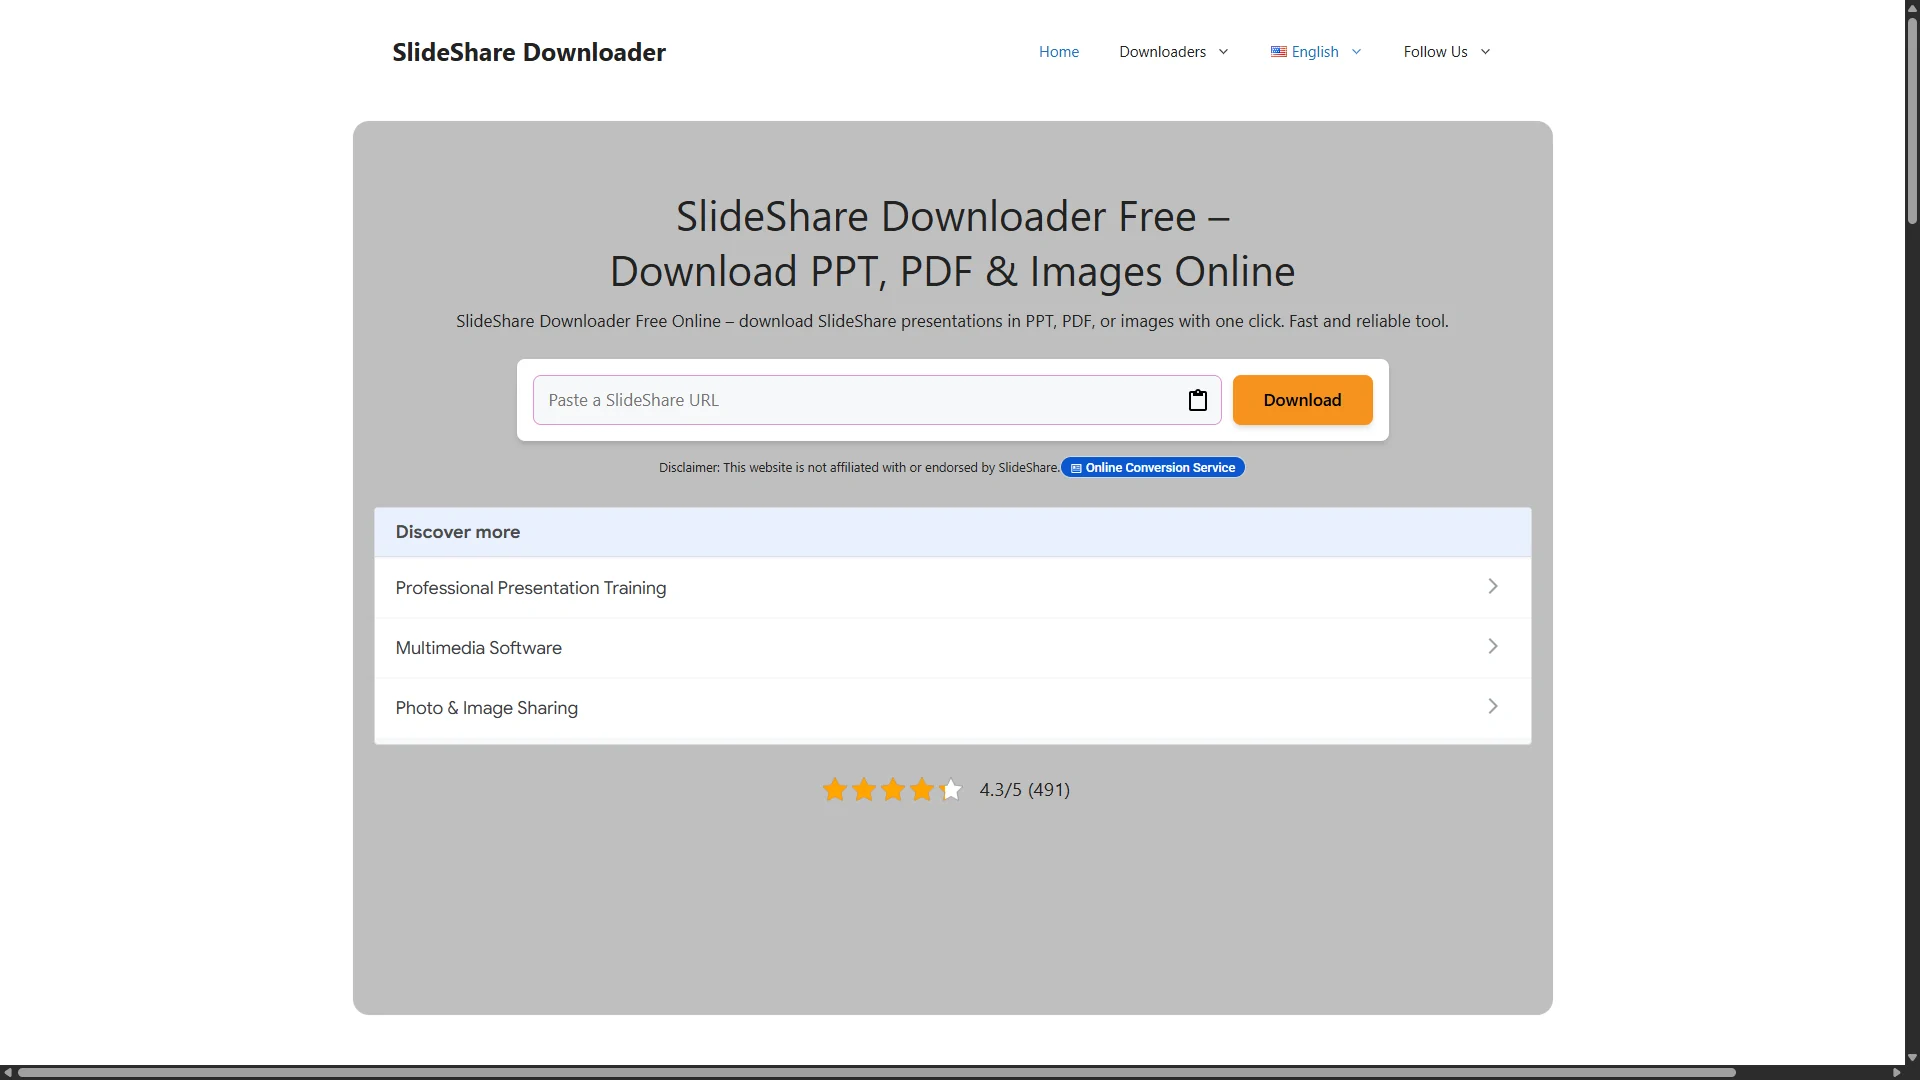Open the Downloaders dropdown menu
This screenshot has width=1920, height=1080.
click(1174, 52)
